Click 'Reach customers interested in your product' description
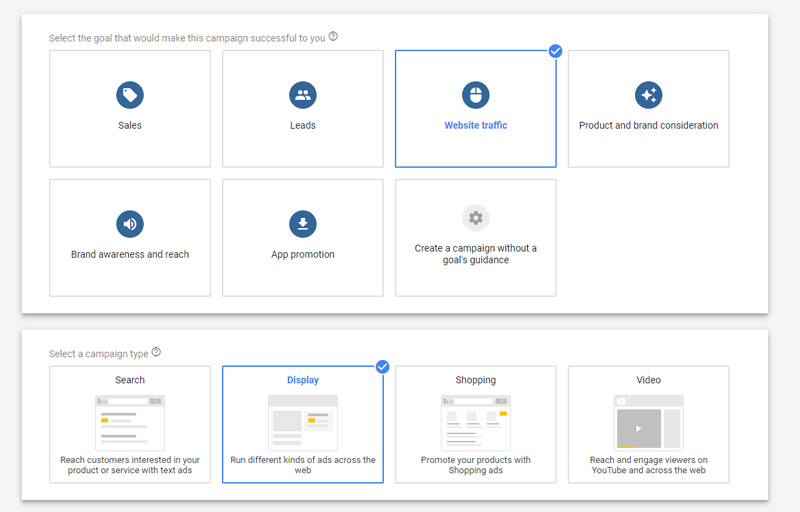Image resolution: width=800 pixels, height=512 pixels. click(x=130, y=465)
